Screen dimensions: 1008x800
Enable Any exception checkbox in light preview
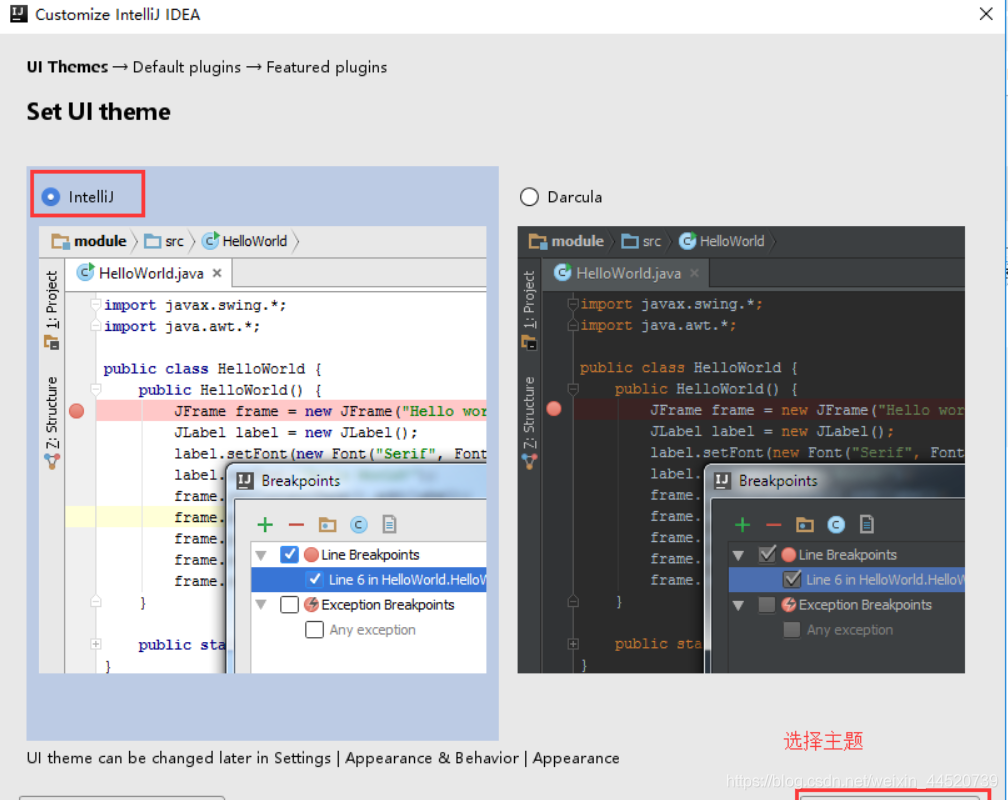314,630
